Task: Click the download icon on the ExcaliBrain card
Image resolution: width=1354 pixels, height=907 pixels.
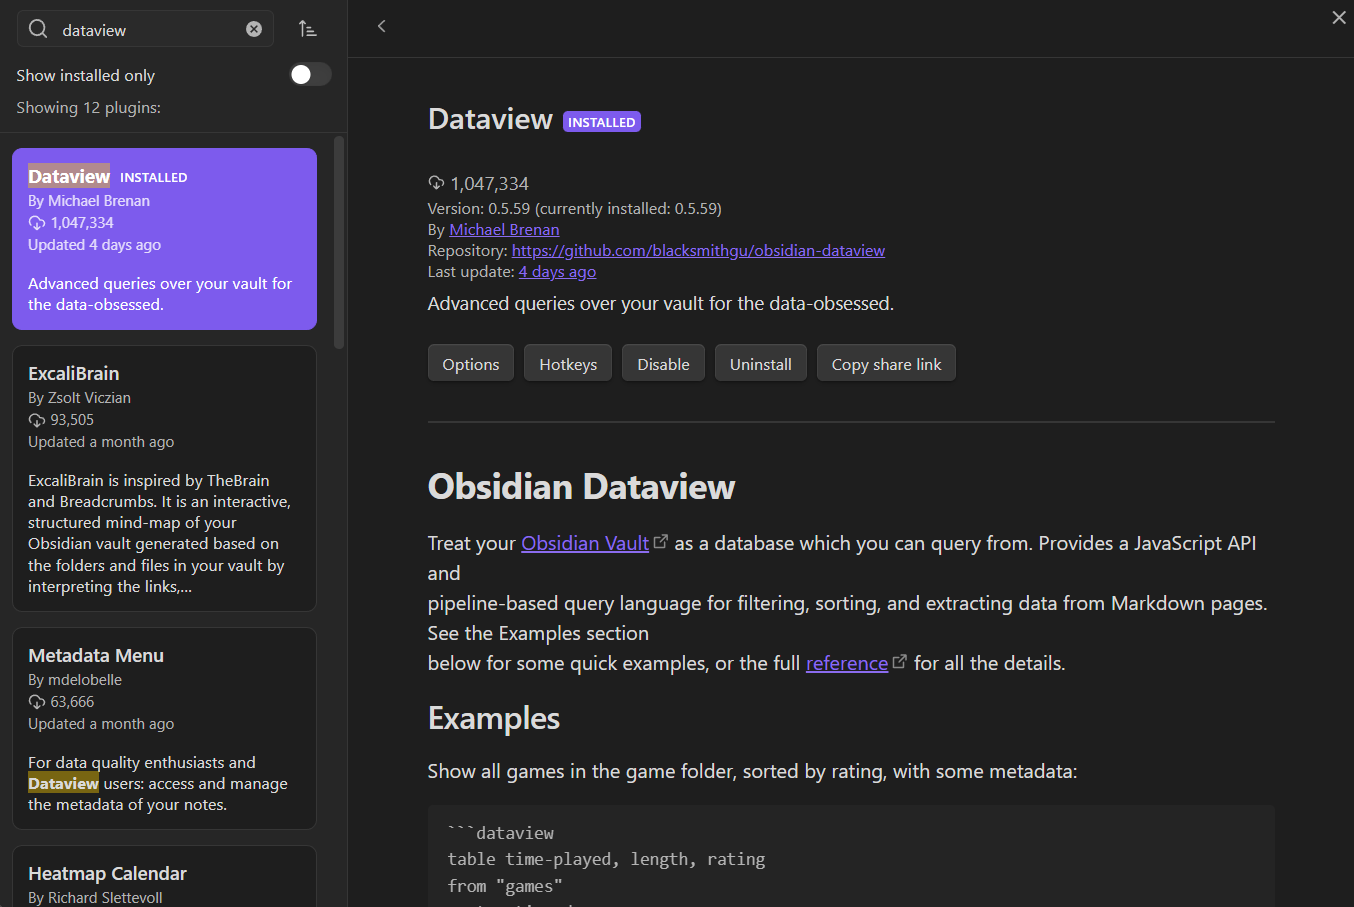Action: (37, 419)
